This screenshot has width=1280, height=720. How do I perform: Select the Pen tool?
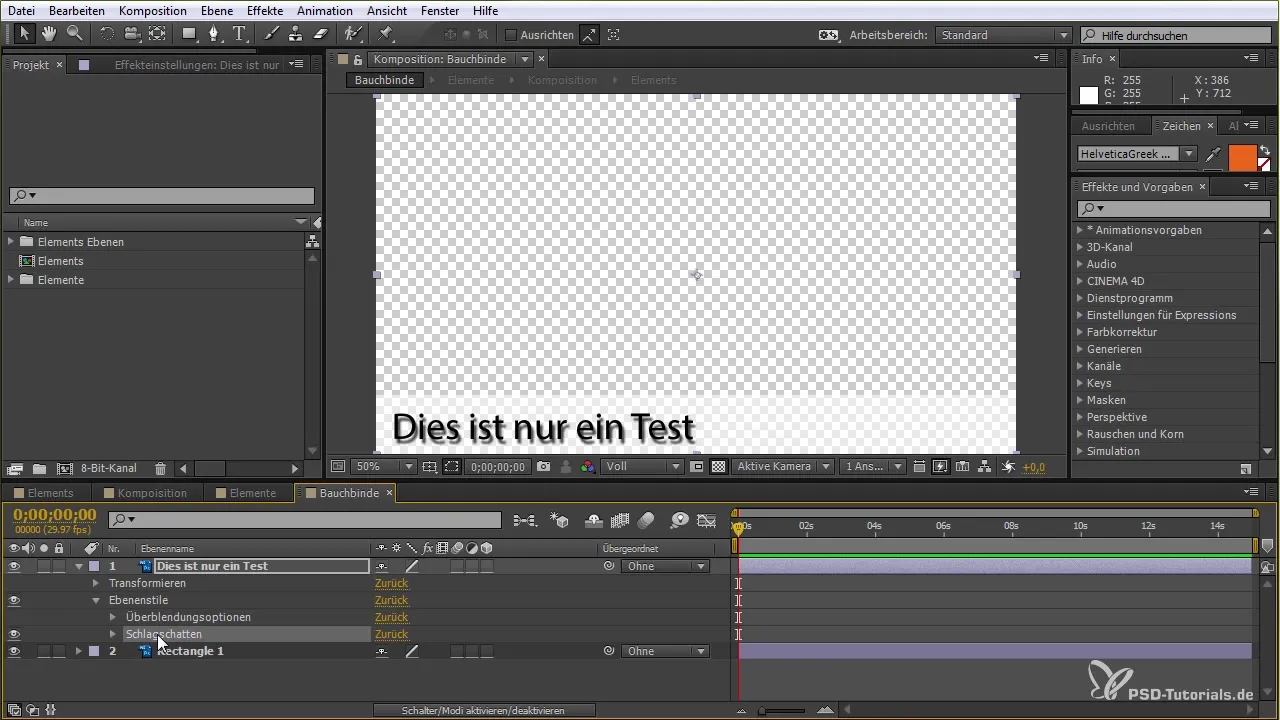(x=214, y=34)
